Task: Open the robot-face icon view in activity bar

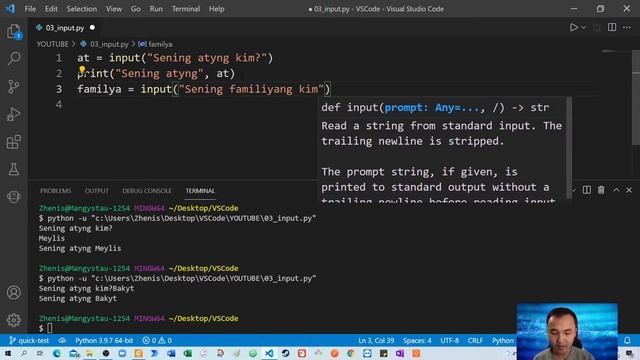Action: 13,197
